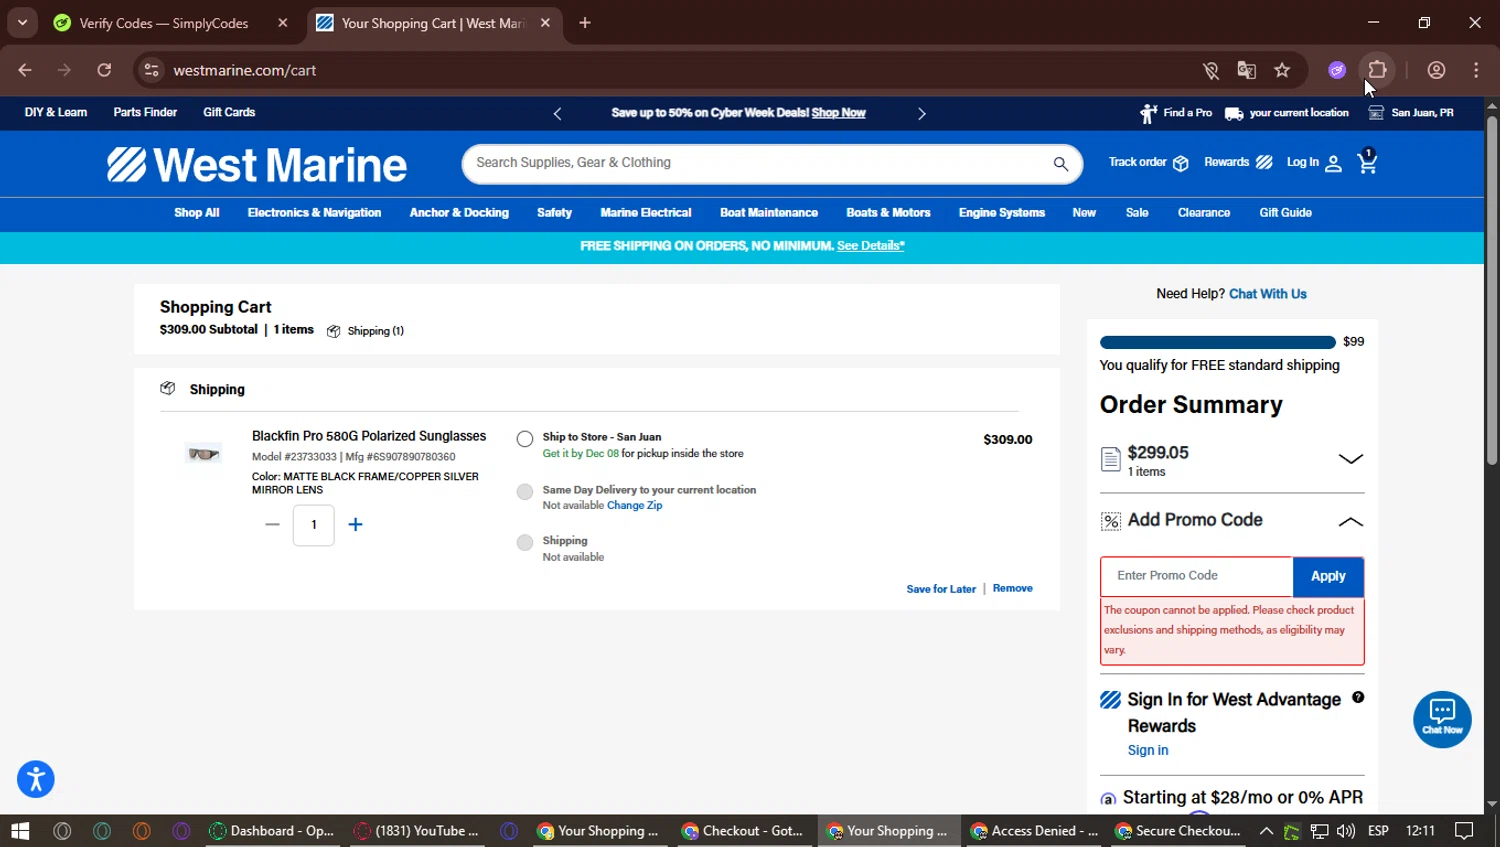Open a new browser tab

tap(585, 23)
